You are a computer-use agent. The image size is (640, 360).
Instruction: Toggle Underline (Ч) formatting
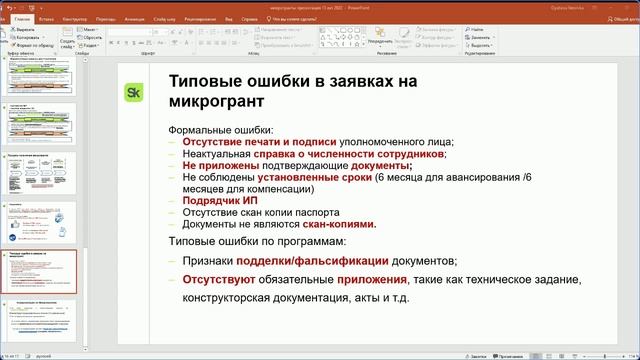126,43
